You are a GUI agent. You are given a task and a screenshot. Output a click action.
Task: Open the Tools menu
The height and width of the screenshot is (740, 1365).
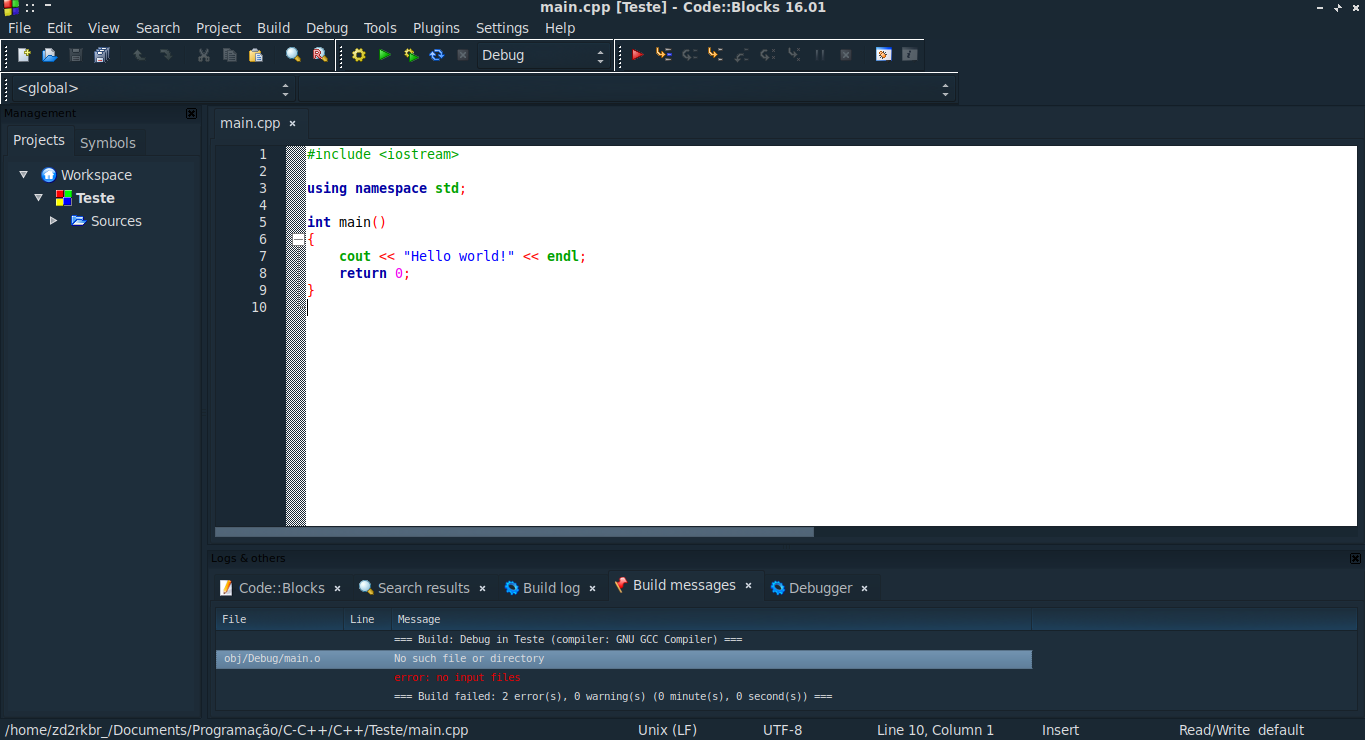click(380, 28)
